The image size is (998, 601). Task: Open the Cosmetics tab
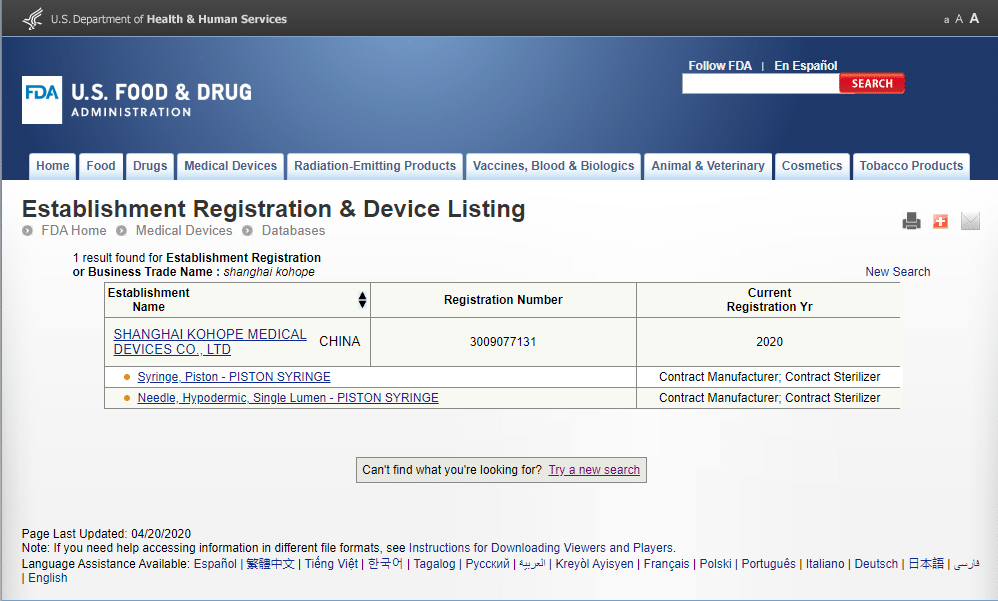pyautogui.click(x=812, y=166)
